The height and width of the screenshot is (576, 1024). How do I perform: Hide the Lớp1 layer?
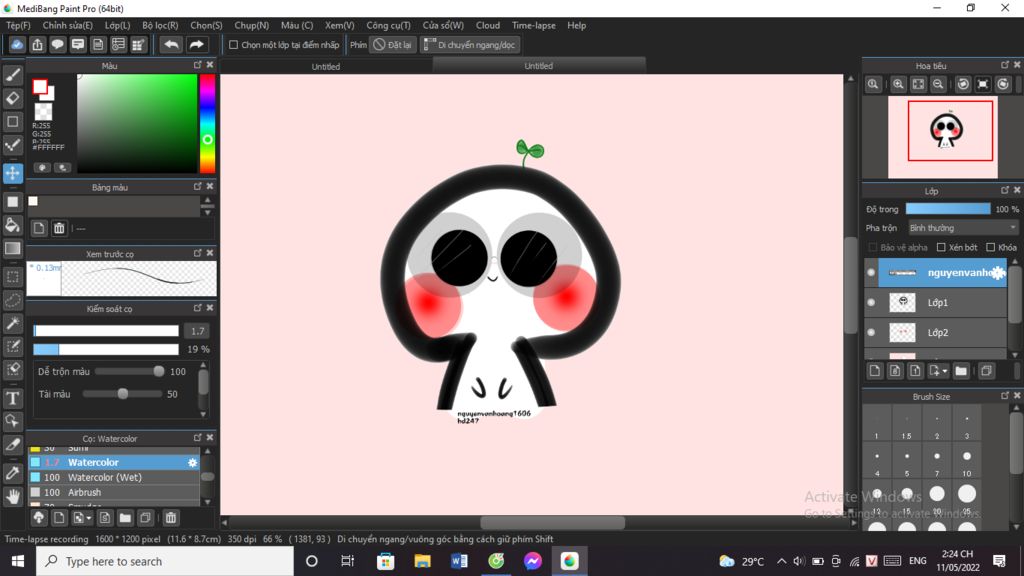pyautogui.click(x=871, y=303)
